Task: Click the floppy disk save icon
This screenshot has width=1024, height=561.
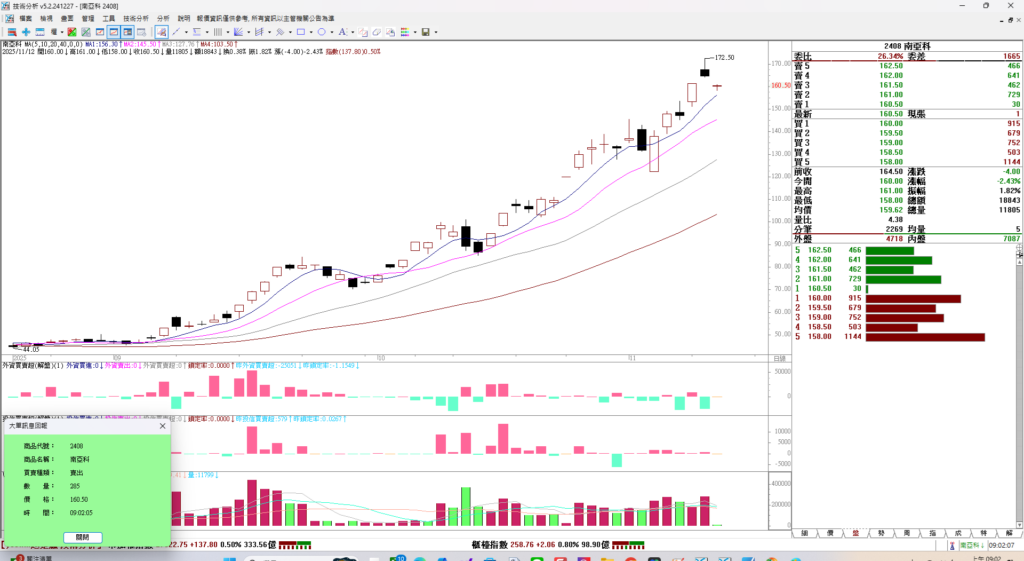Action: (x=425, y=32)
